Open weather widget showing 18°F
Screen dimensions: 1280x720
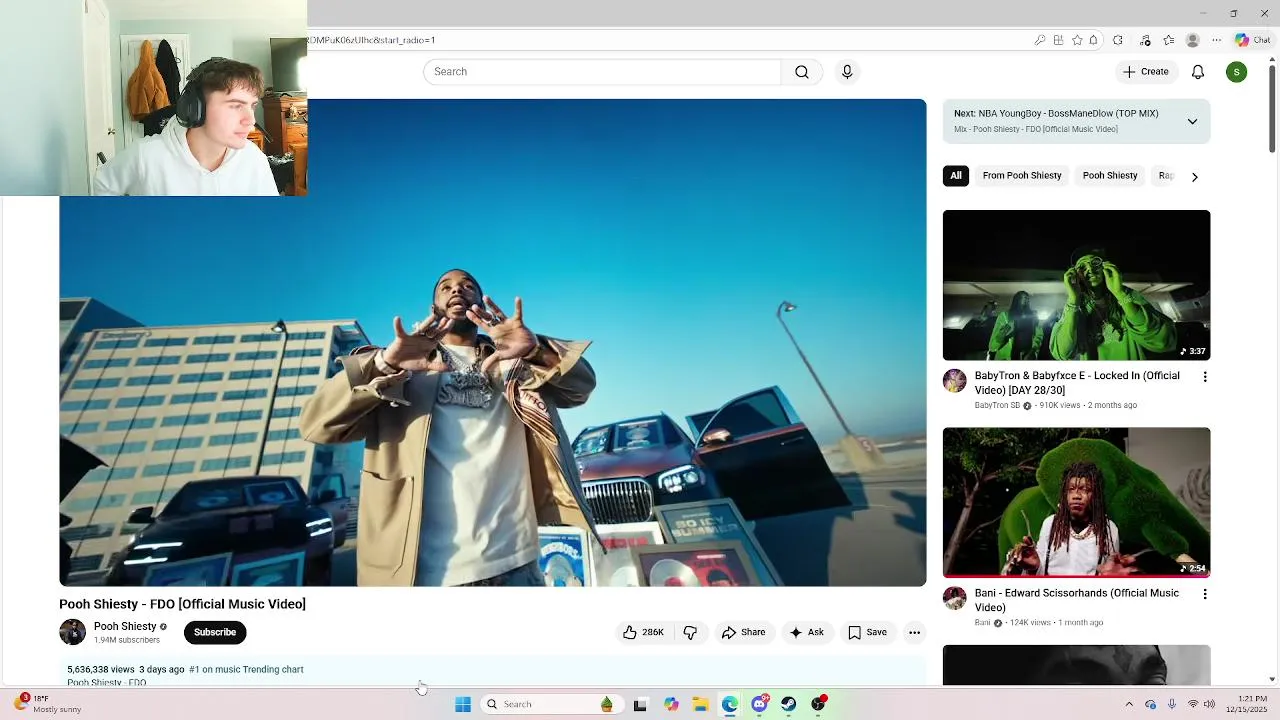pos(48,704)
